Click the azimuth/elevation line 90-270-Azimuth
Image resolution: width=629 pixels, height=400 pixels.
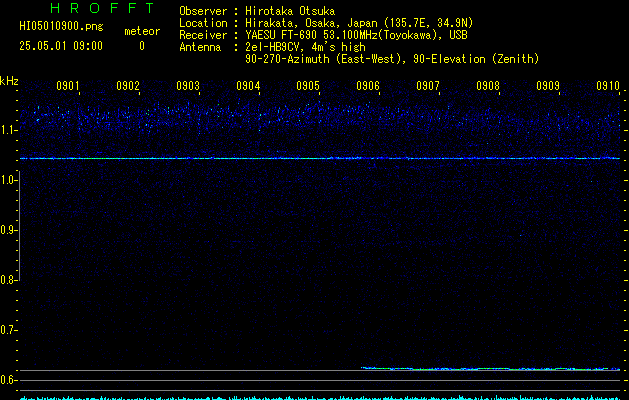pyautogui.click(x=392, y=59)
